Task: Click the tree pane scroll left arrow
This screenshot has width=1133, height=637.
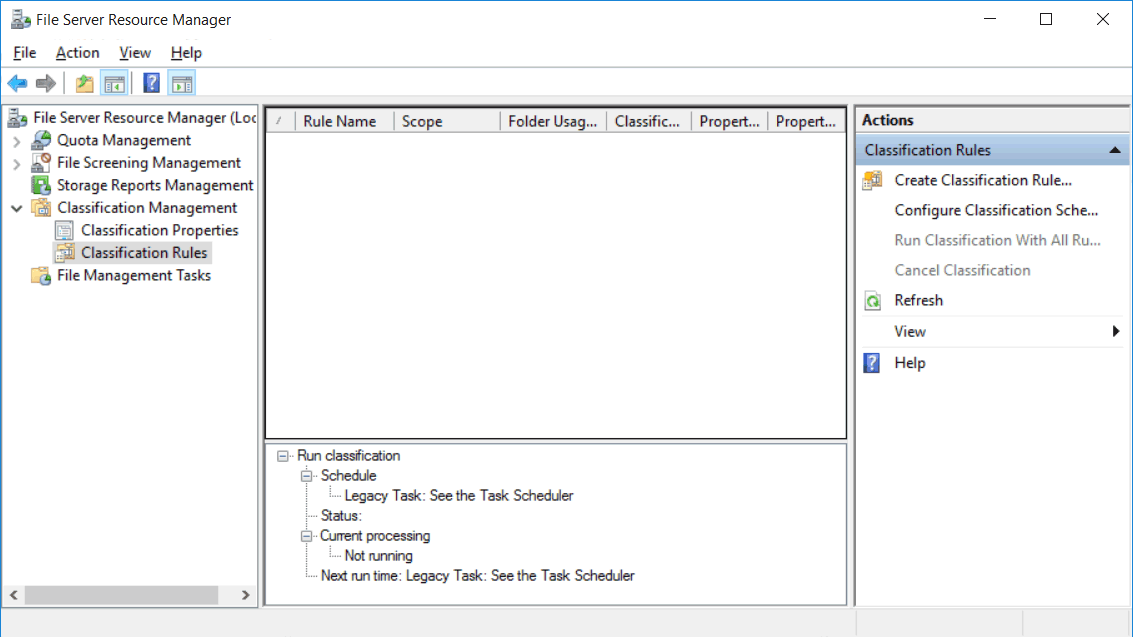Action: [x=14, y=595]
